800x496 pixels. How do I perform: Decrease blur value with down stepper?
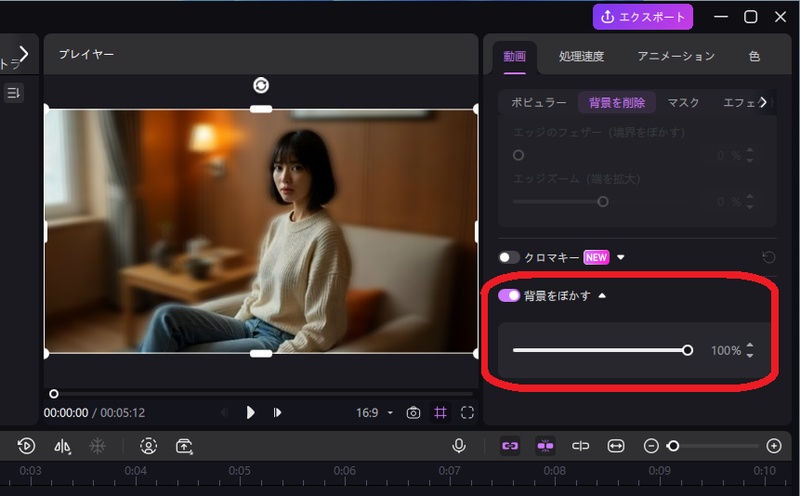[x=749, y=355]
